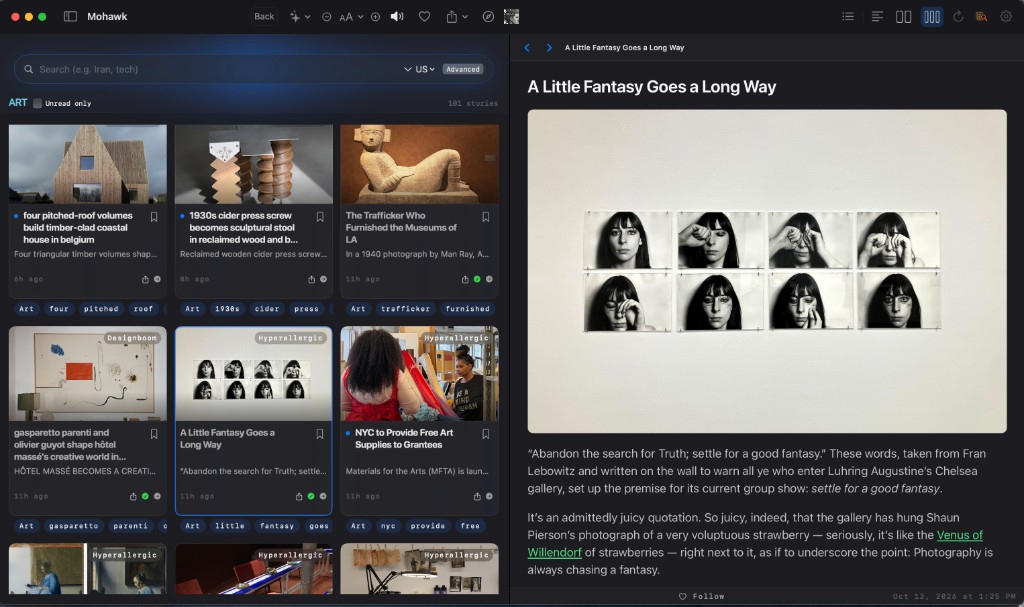Click the 'gasparetto' tag chip
The height and width of the screenshot is (607, 1024).
click(x=73, y=525)
